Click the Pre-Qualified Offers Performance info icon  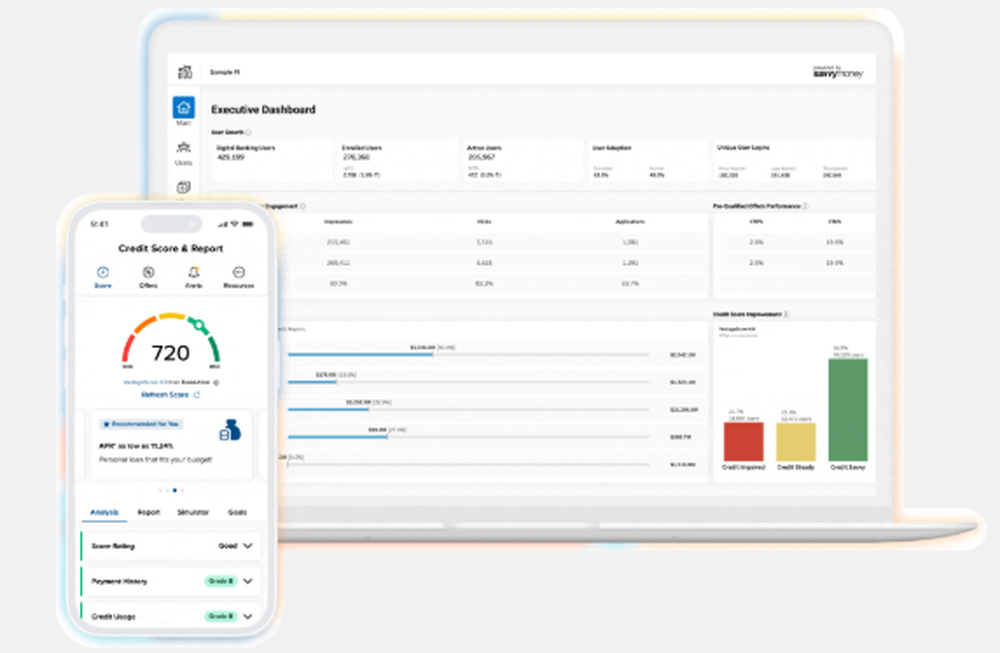(806, 204)
